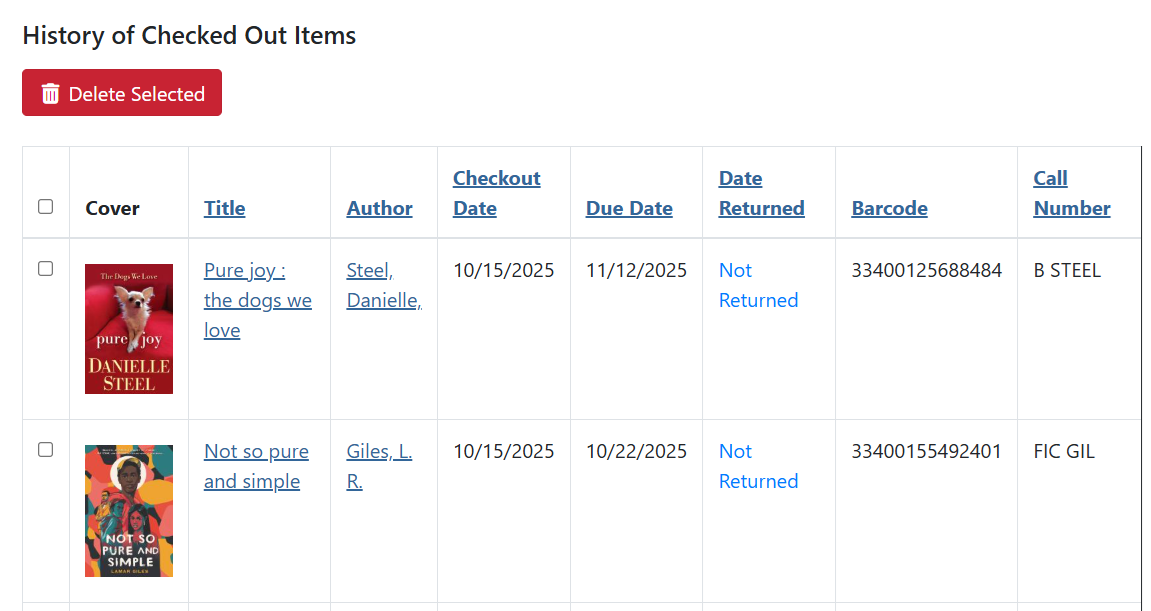Sort the list by Barcode
The image size is (1151, 611).
pyautogui.click(x=889, y=208)
